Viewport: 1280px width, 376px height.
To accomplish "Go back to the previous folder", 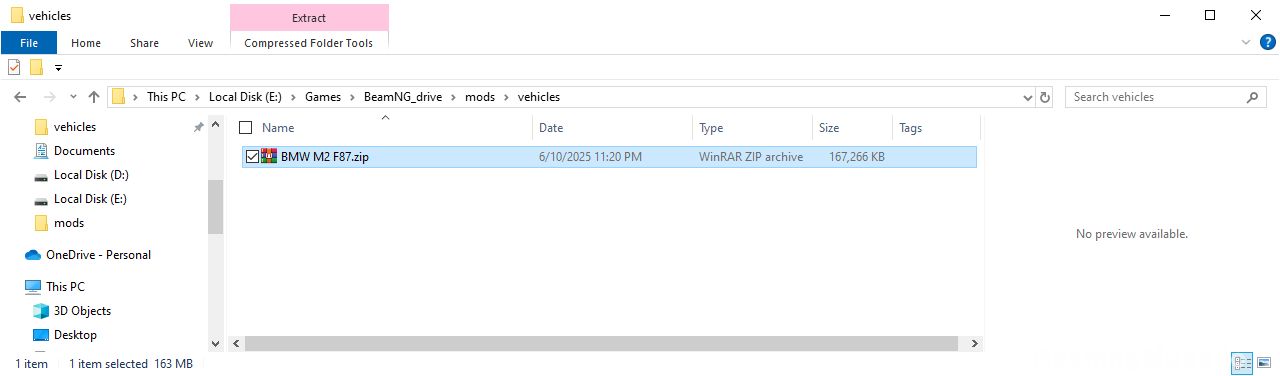I will [20, 97].
